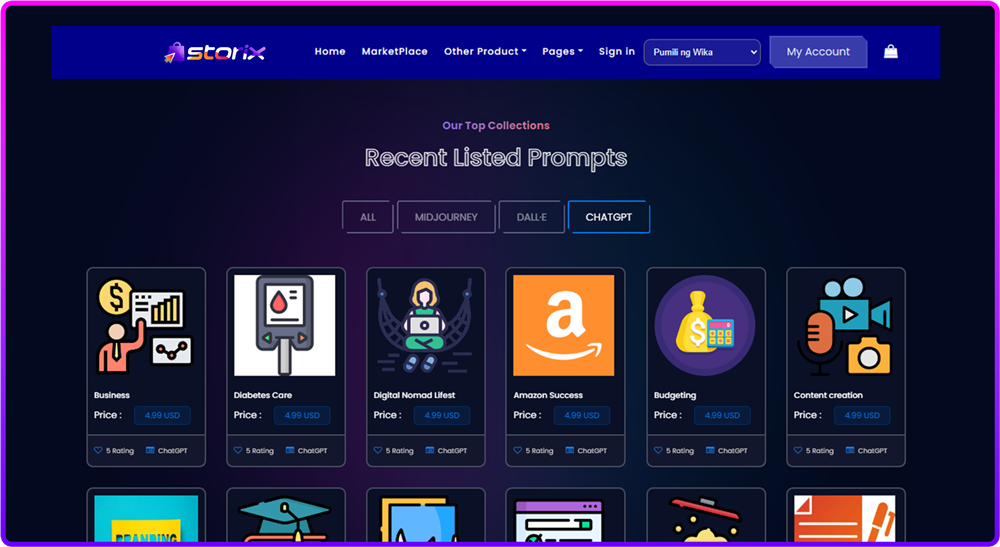Screen dimensions: 1000x547
Task: Open the Pumili ng Wika language dropdown
Action: pyautogui.click(x=702, y=52)
